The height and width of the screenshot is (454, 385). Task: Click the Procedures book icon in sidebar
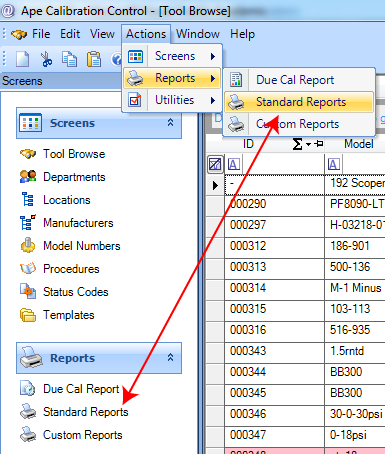28,269
